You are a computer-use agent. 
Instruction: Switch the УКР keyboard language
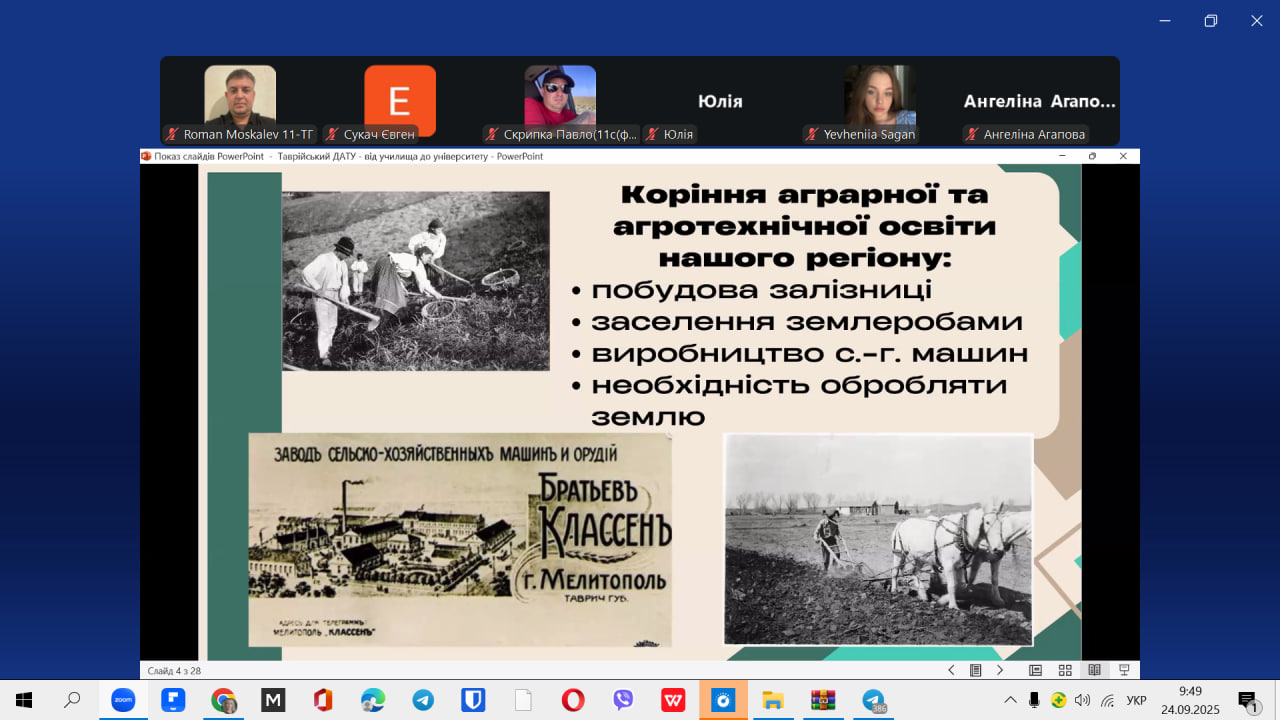point(1136,700)
